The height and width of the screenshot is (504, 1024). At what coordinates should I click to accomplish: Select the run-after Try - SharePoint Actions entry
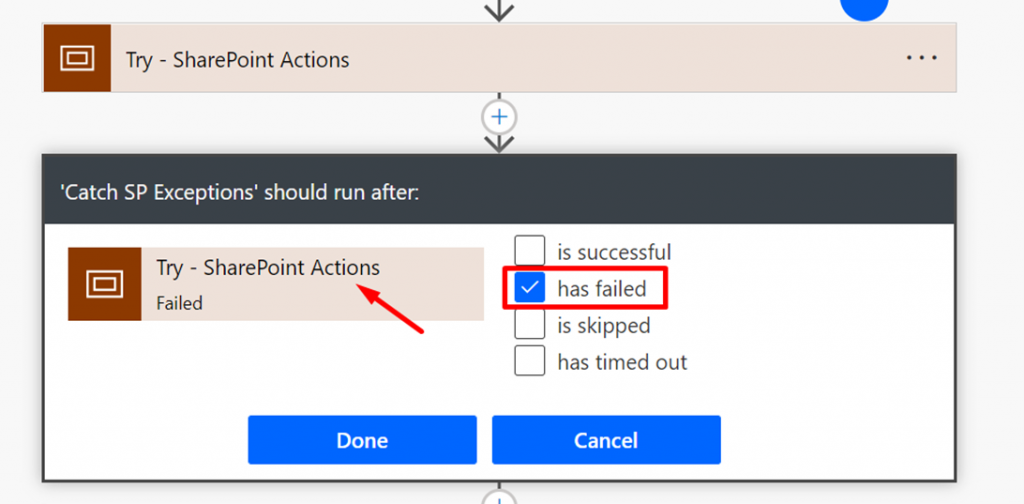267,268
